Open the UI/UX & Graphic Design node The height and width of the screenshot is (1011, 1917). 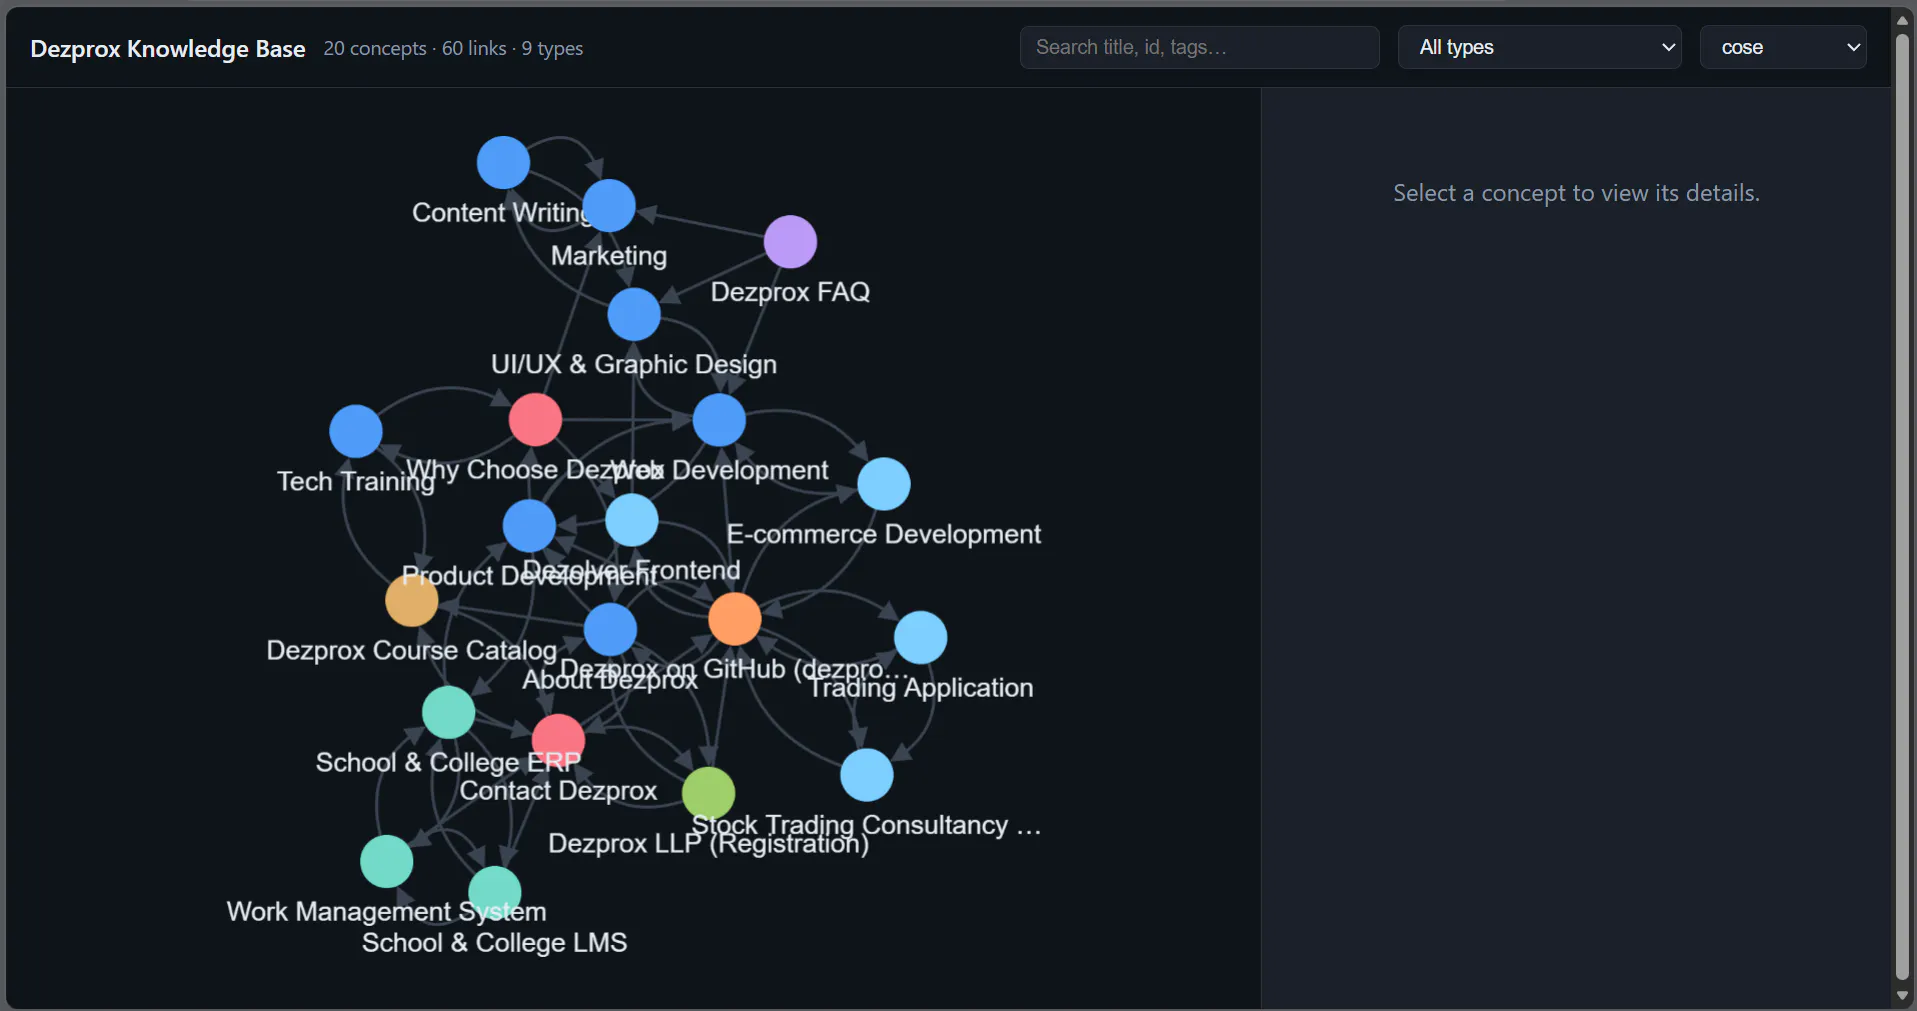(x=634, y=314)
